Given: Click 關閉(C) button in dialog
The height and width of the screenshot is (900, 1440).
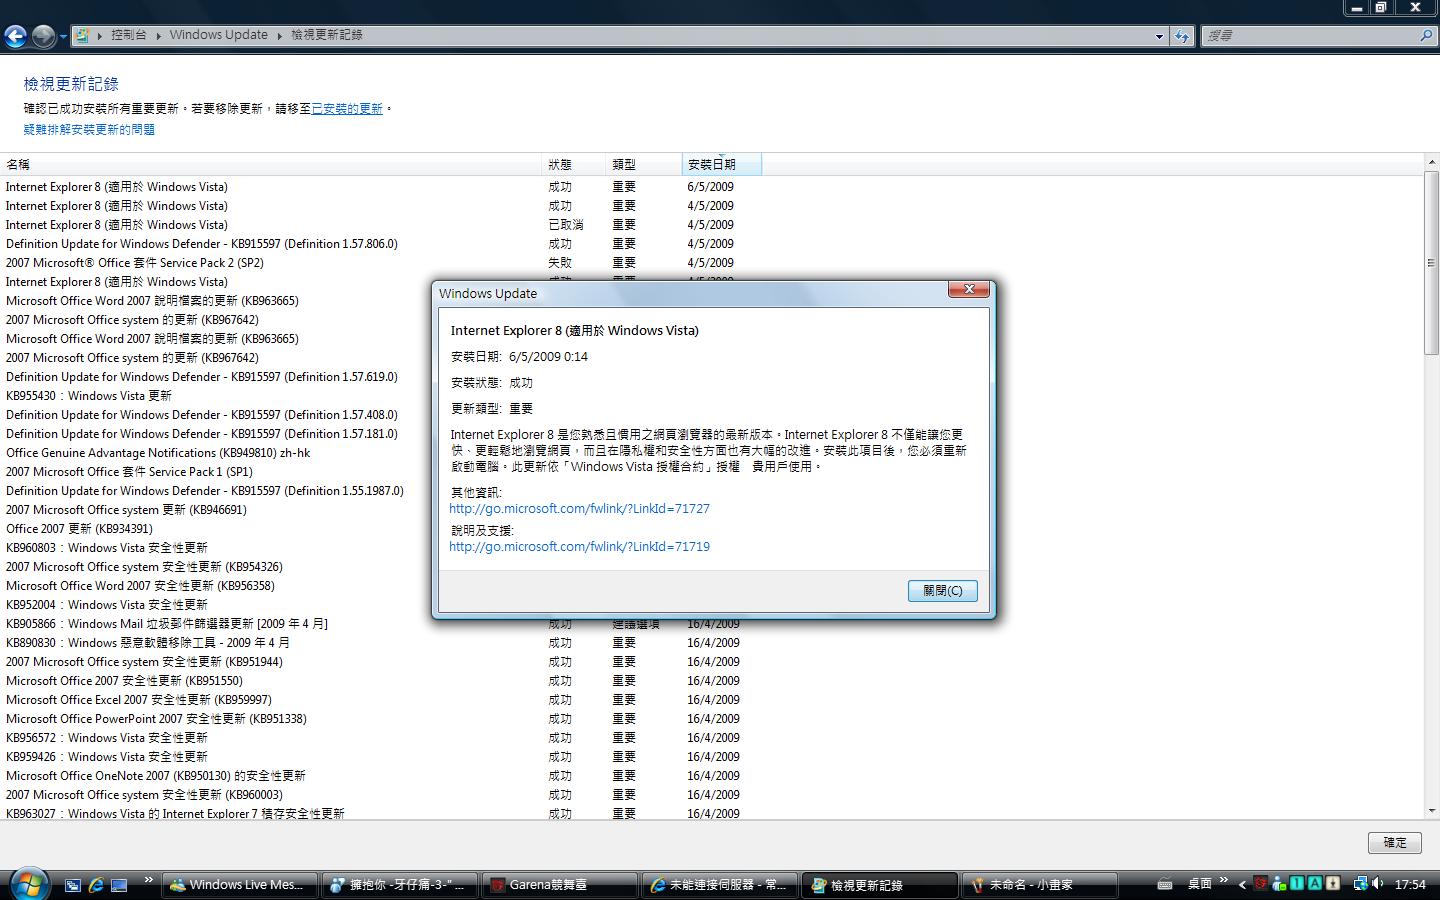Looking at the screenshot, I should 943,591.
